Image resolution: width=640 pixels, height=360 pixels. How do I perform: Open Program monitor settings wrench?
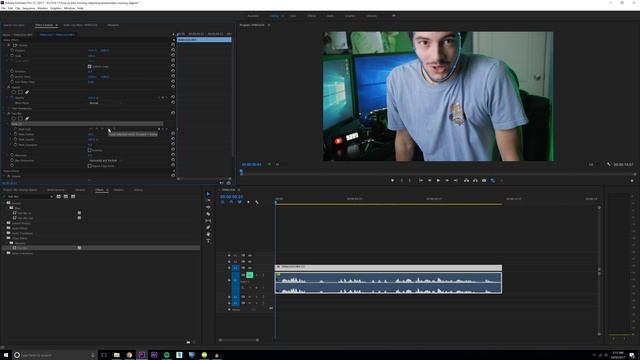point(609,164)
